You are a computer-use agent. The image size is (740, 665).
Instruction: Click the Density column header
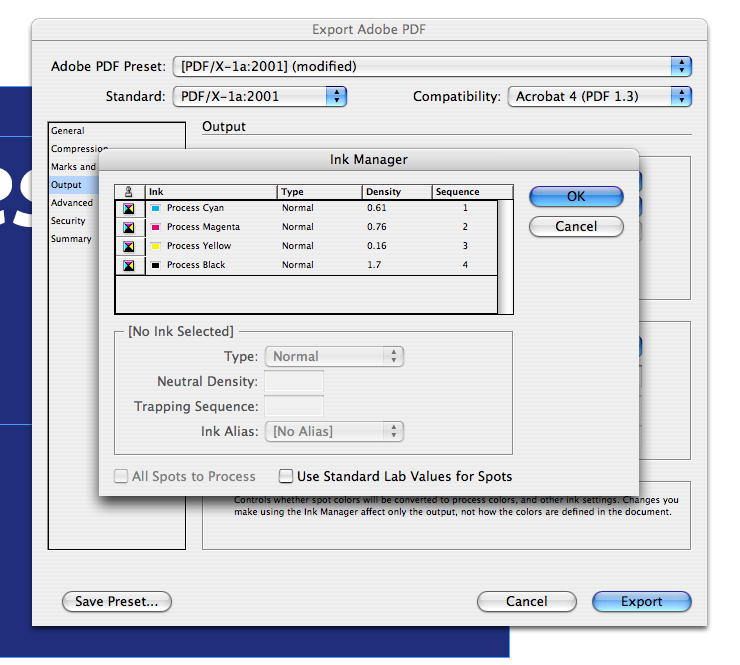(397, 192)
